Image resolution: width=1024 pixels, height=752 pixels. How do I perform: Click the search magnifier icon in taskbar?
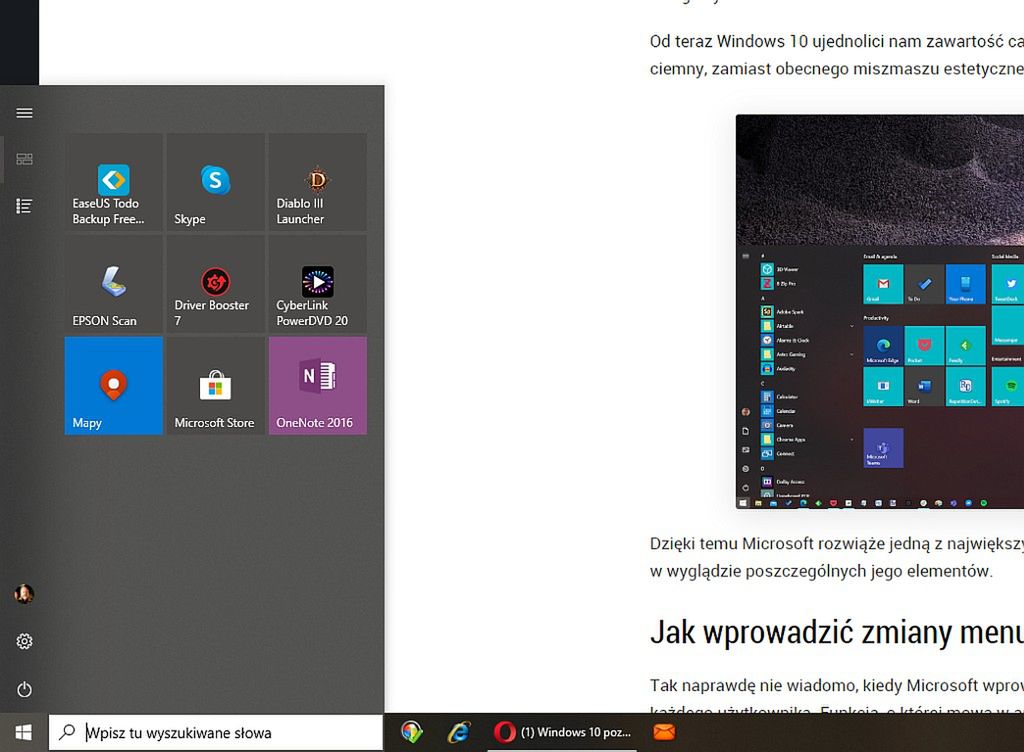pyautogui.click(x=67, y=732)
